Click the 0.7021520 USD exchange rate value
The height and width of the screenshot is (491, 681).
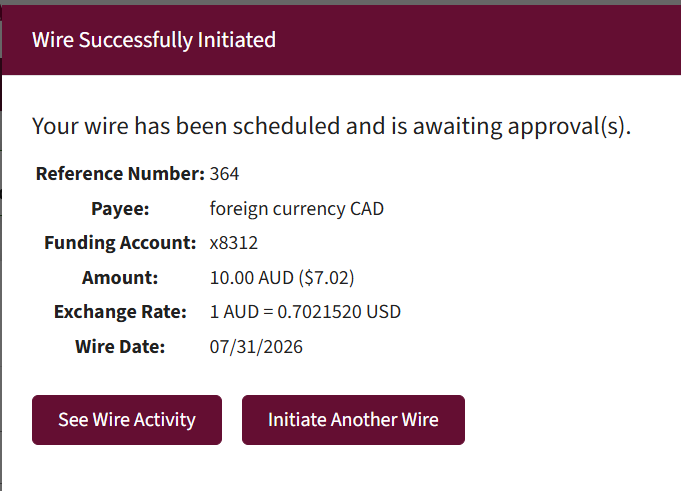coord(339,312)
